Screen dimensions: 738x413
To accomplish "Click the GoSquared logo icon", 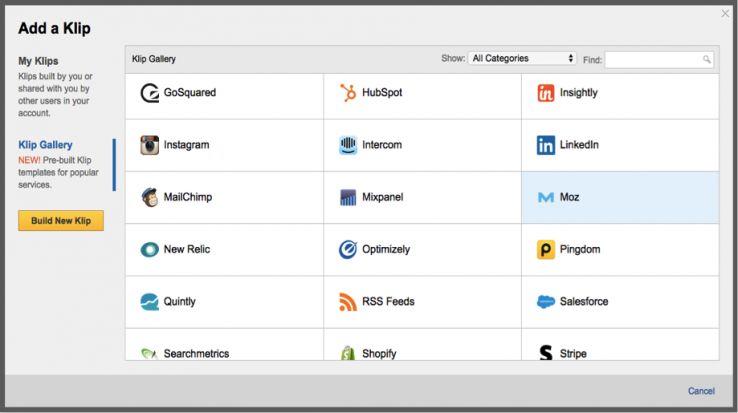I will (x=150, y=93).
